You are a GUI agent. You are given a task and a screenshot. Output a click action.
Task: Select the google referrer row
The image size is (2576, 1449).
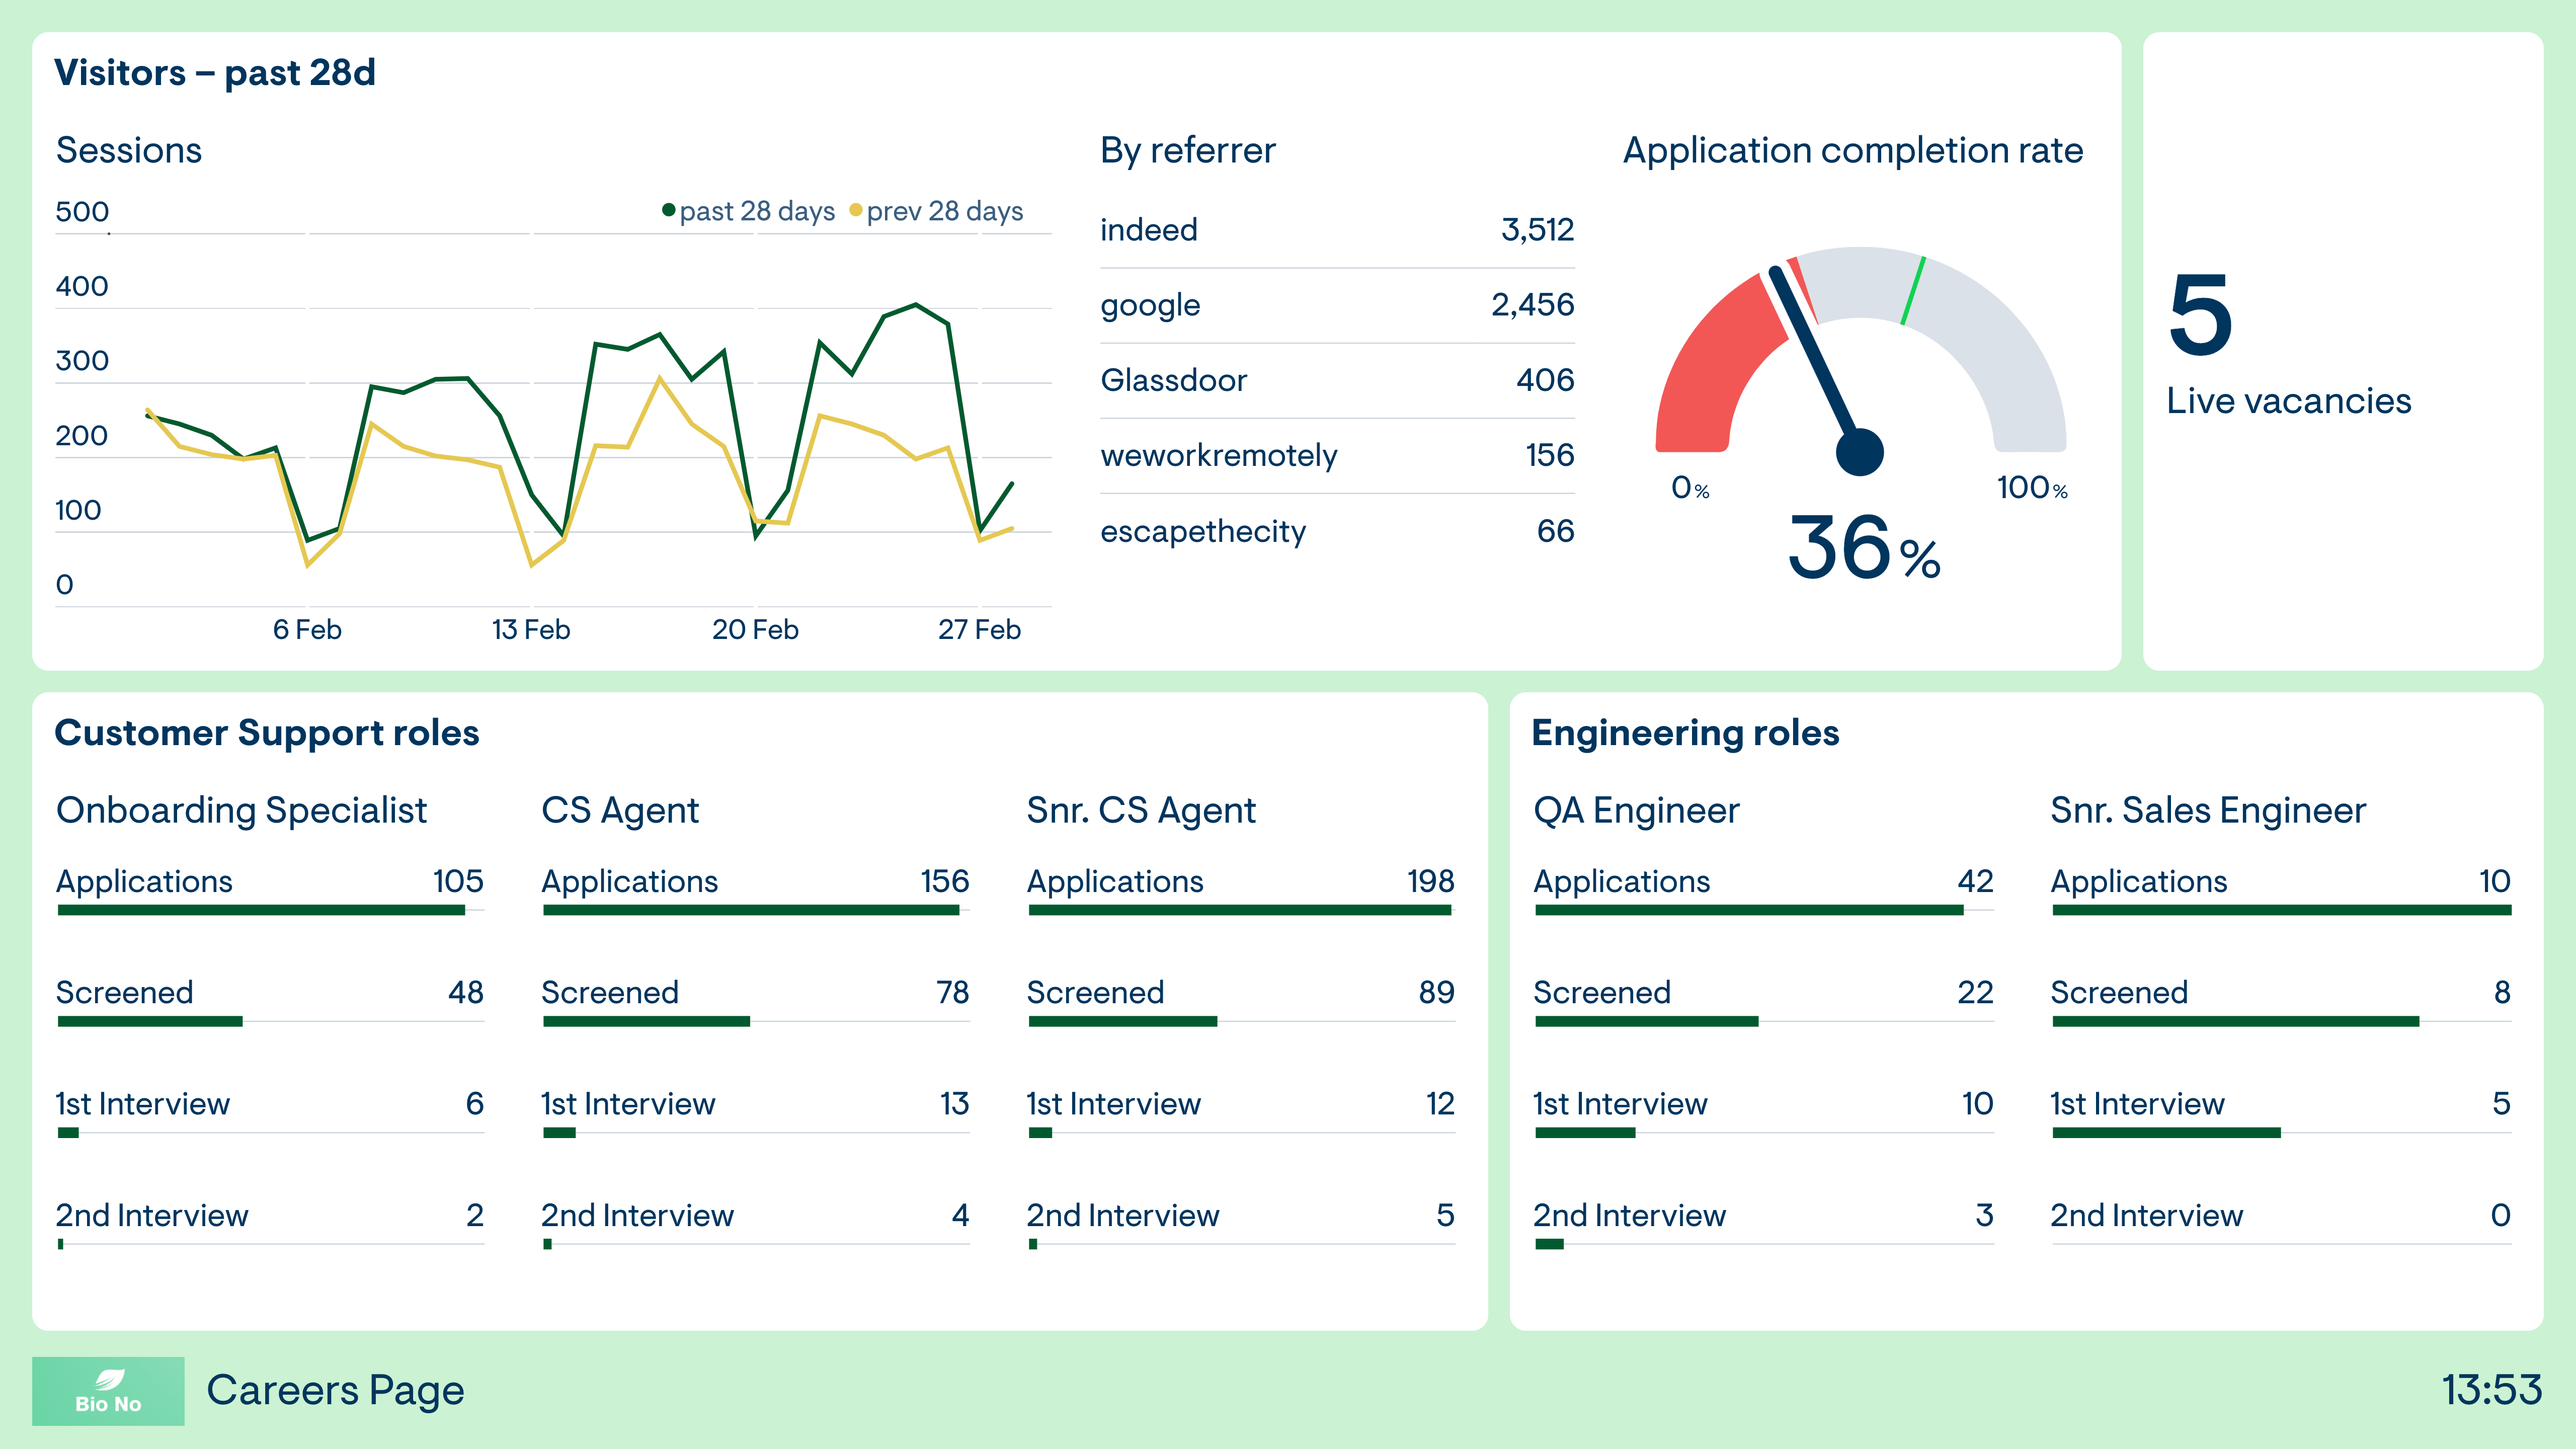tap(1337, 305)
